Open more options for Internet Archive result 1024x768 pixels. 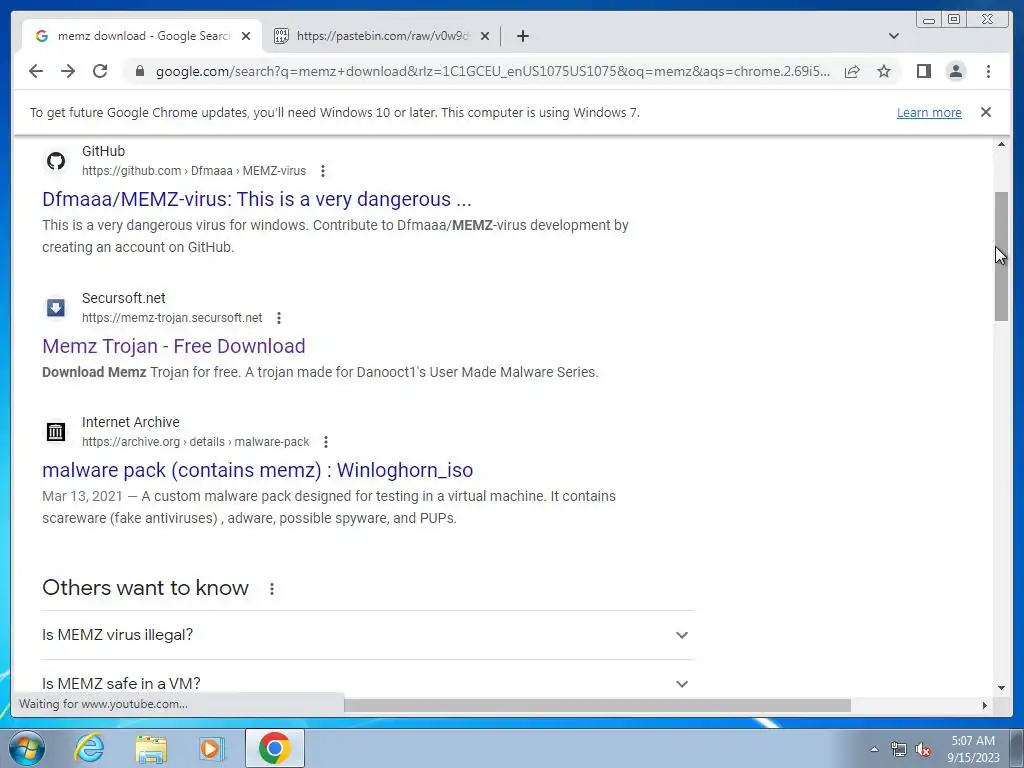point(326,442)
